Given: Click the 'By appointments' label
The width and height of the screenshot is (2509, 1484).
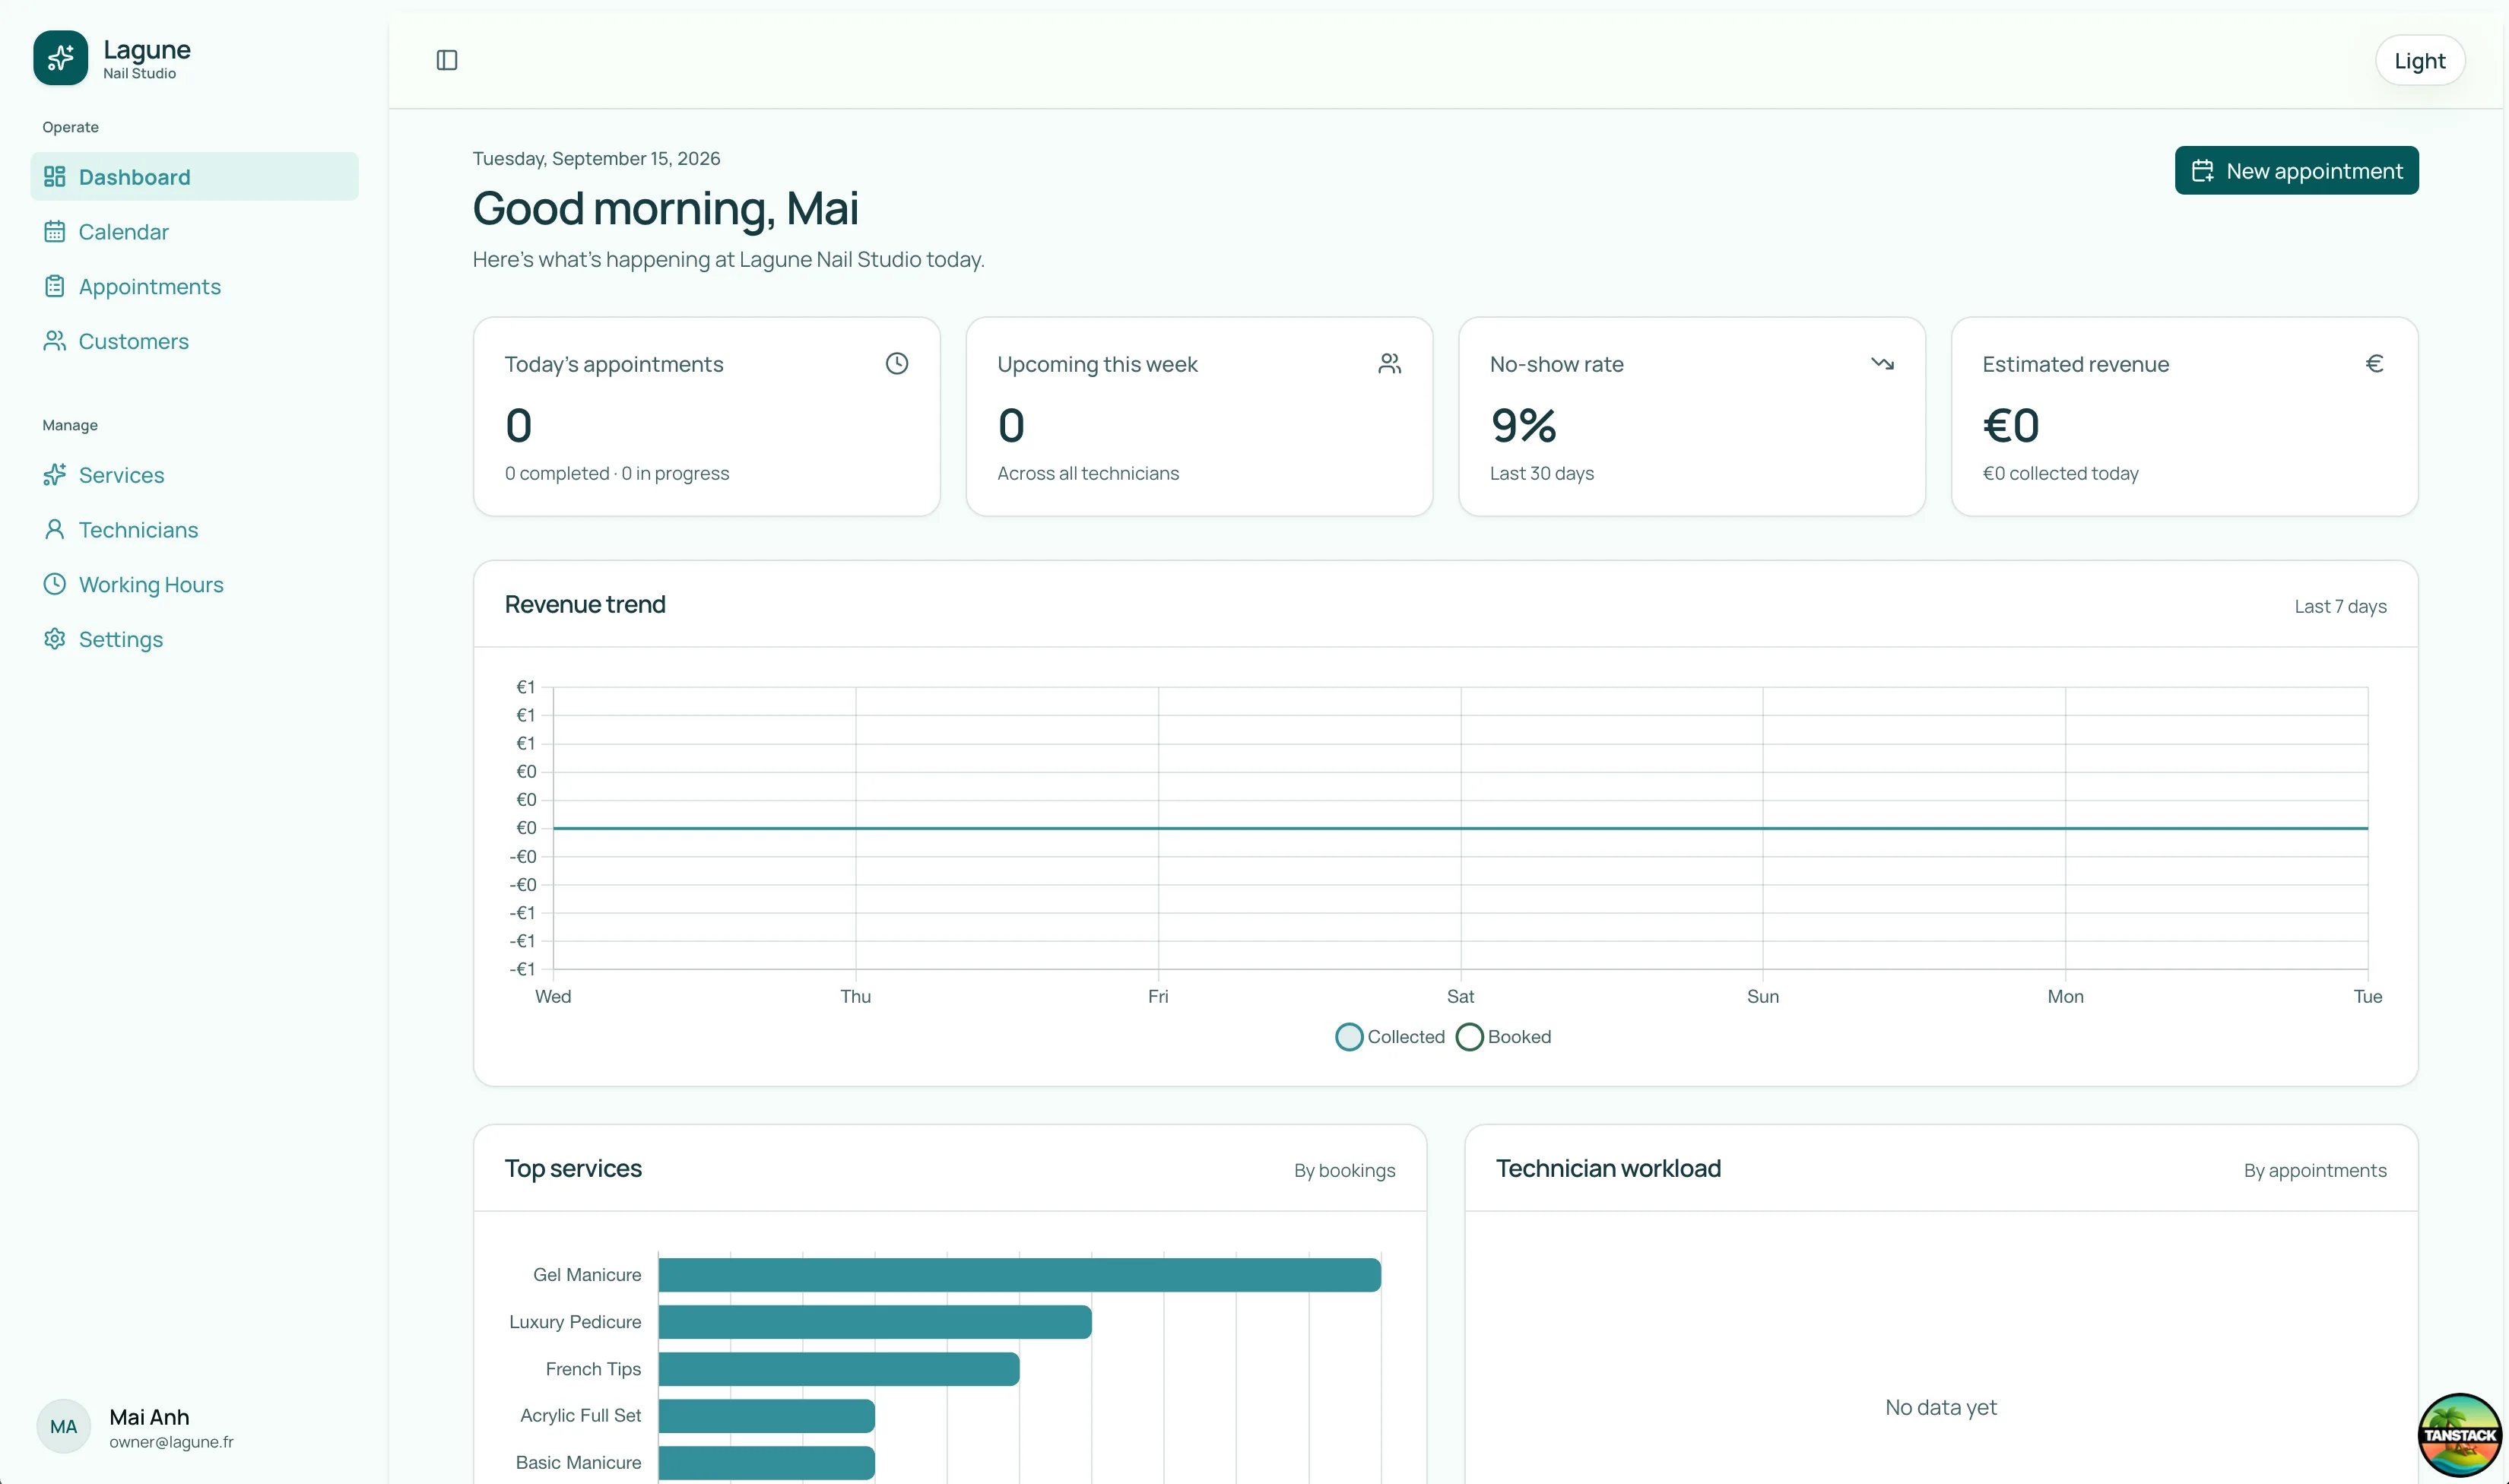Looking at the screenshot, I should click(x=2314, y=1171).
